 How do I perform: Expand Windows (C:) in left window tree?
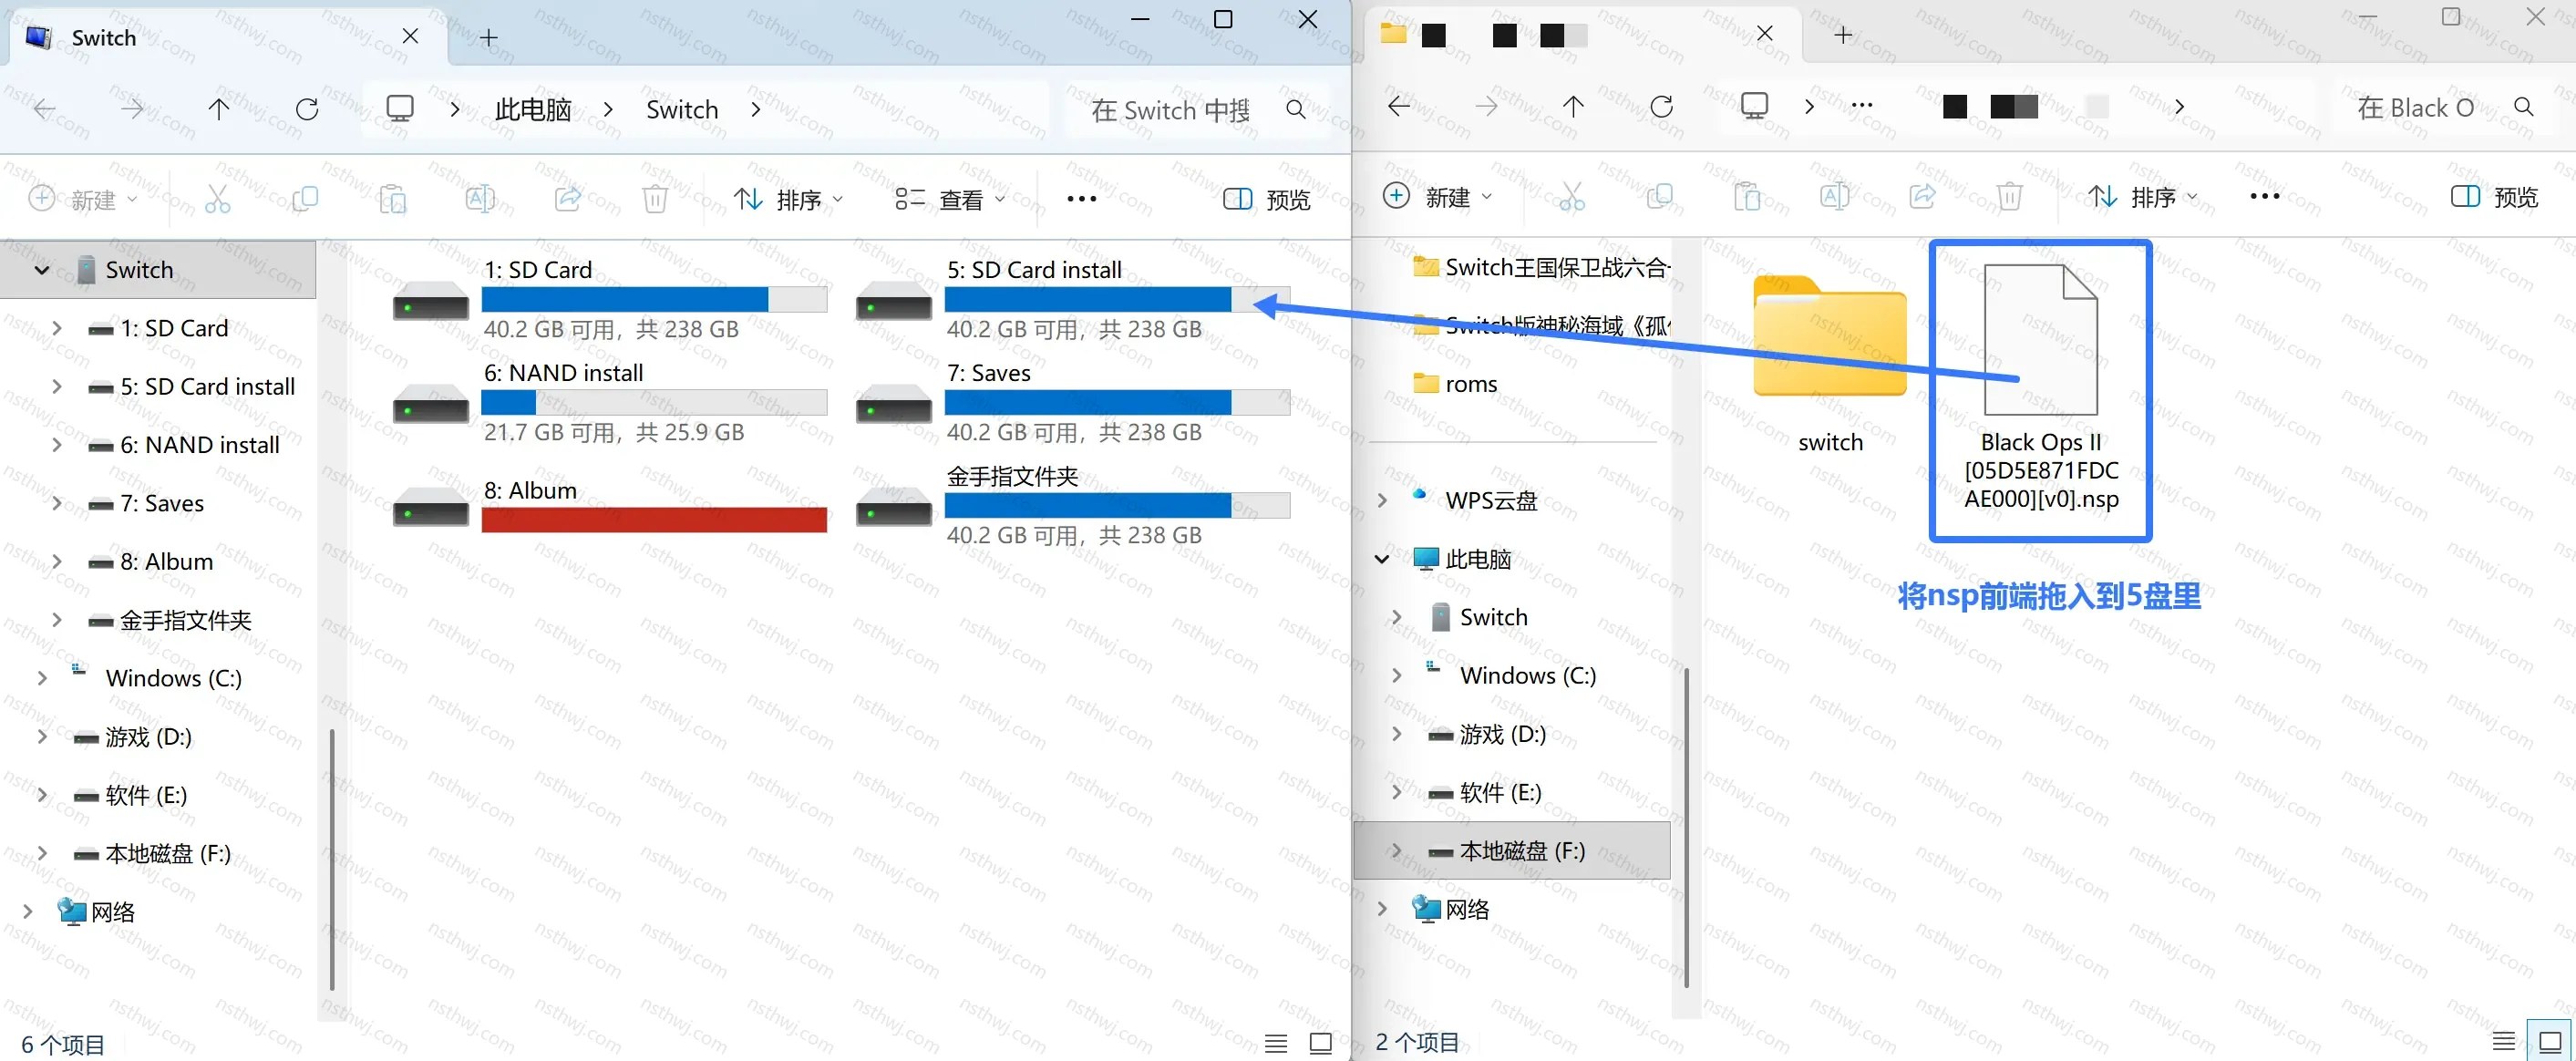tap(42, 678)
